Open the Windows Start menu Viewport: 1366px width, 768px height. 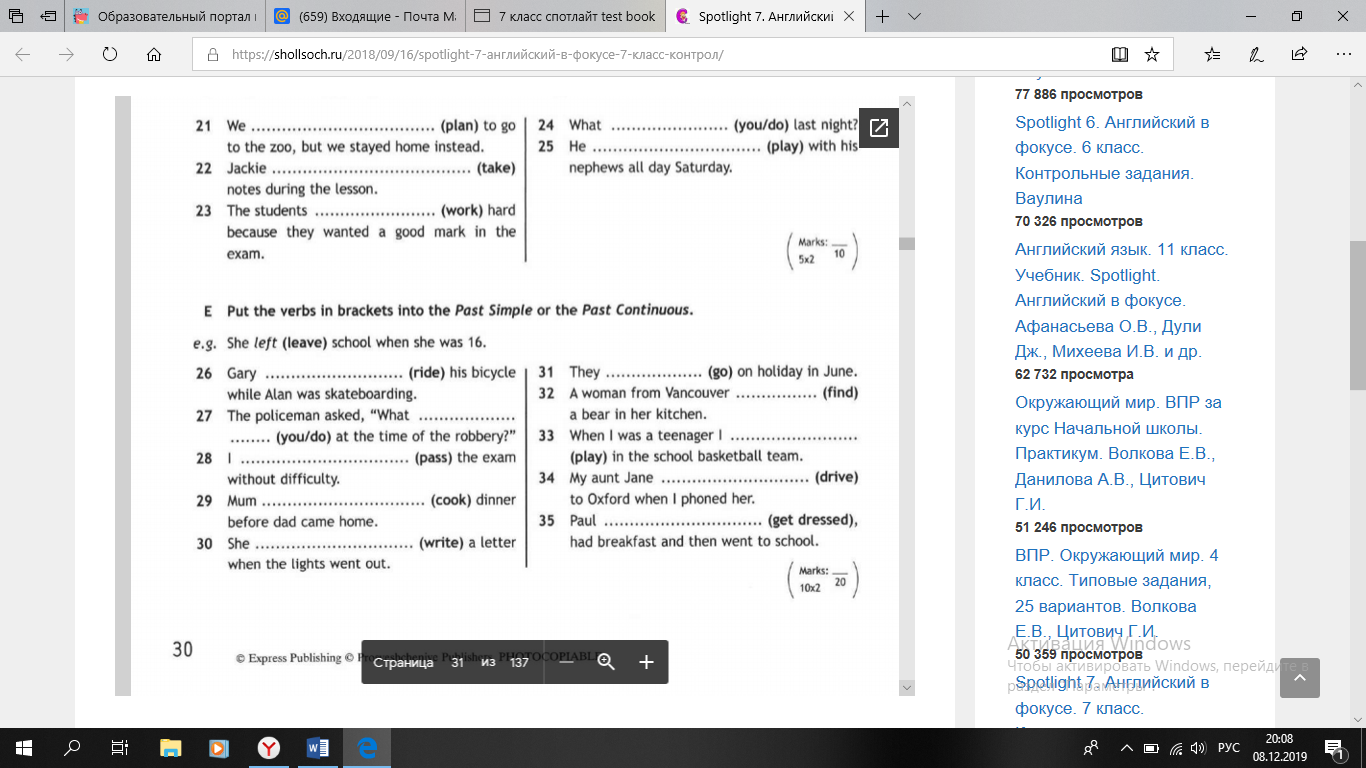click(x=23, y=747)
